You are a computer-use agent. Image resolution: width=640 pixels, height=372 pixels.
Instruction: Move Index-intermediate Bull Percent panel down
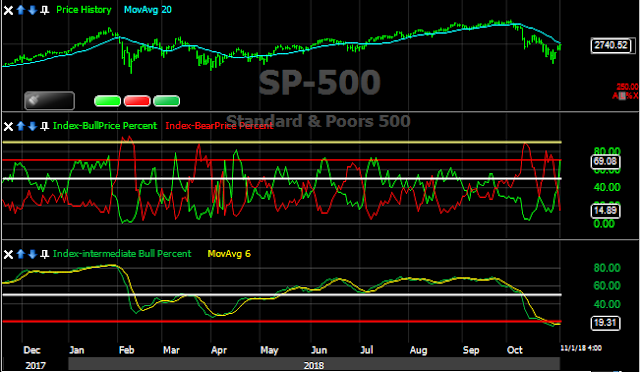32,254
